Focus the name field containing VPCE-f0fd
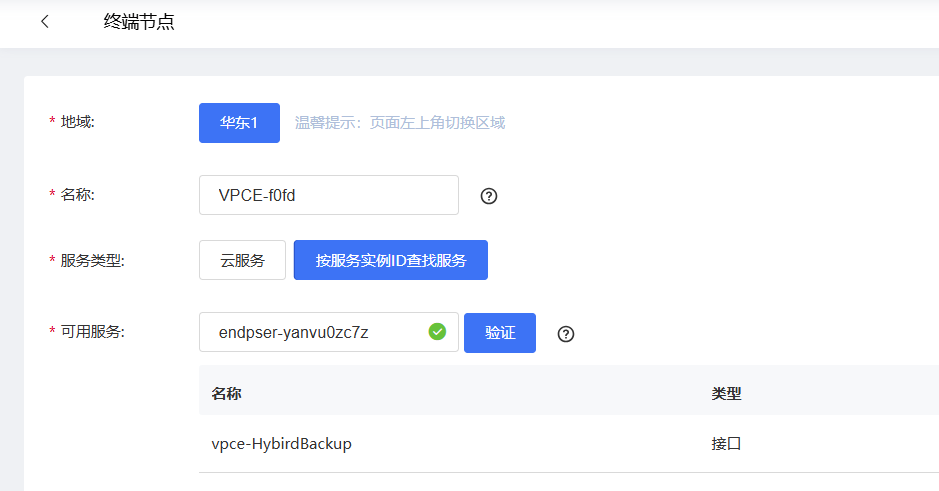 pos(329,195)
